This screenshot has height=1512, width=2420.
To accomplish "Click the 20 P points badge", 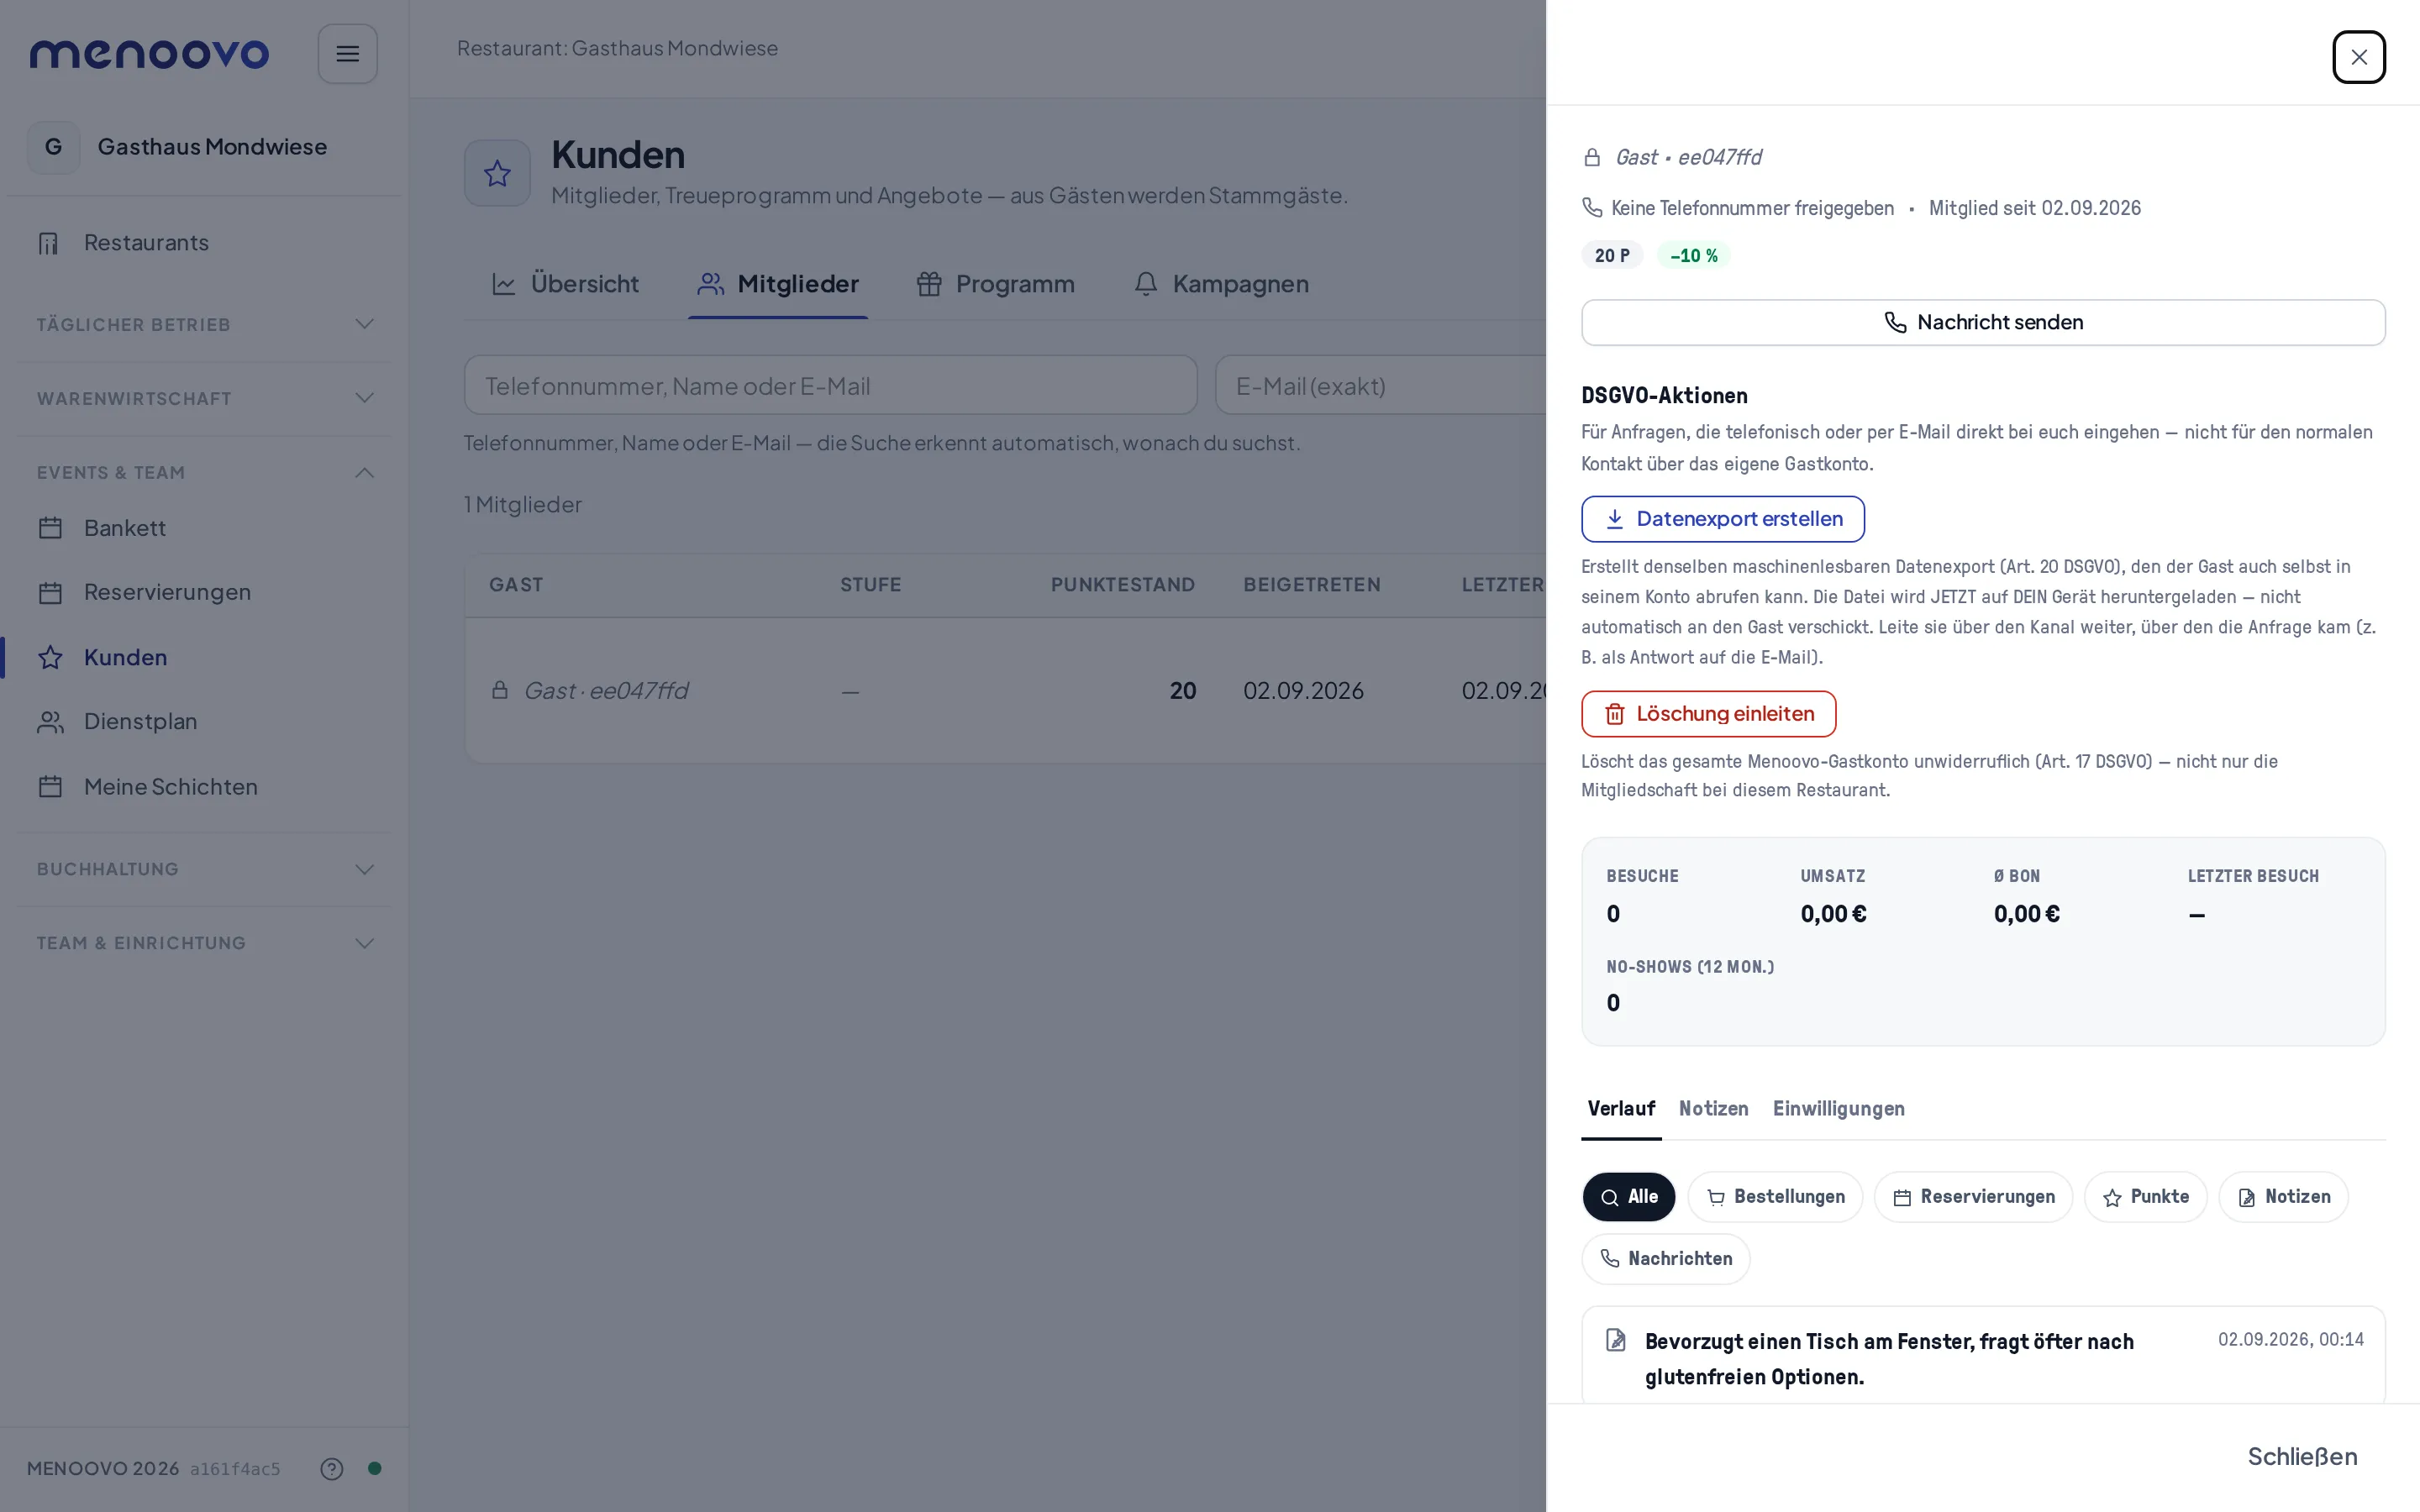I will click(1611, 255).
